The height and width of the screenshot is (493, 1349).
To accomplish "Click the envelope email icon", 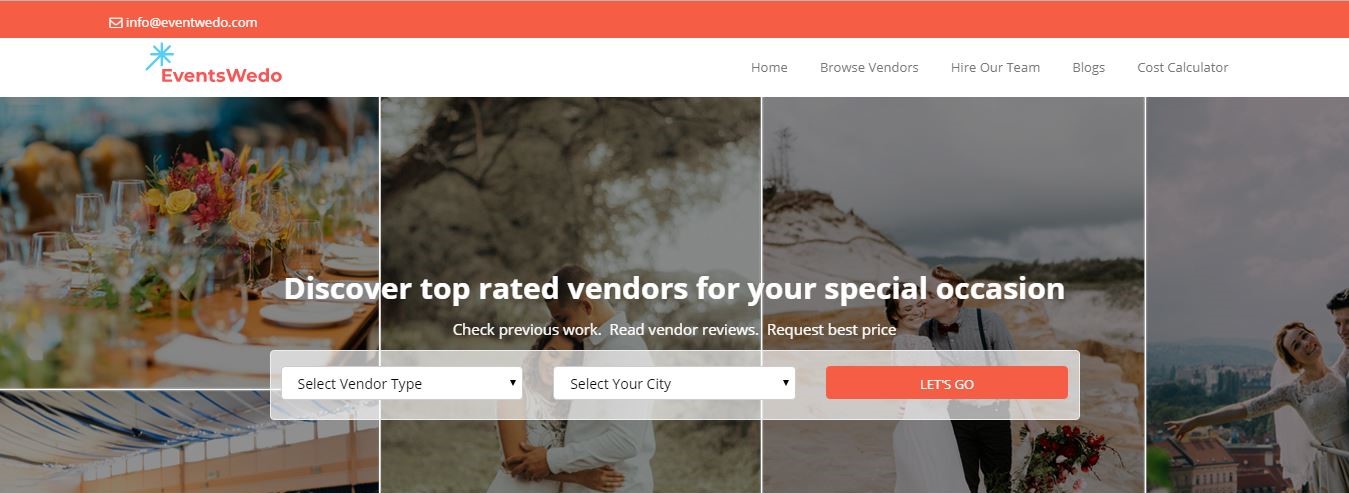I will 116,22.
